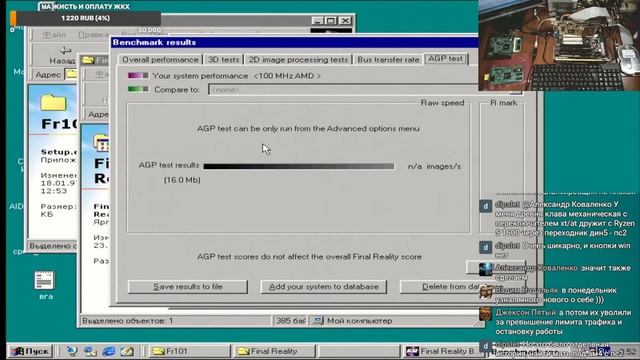This screenshot has width=640, height=360.
Task: Open the Пуск start menu
Action: click(31, 351)
